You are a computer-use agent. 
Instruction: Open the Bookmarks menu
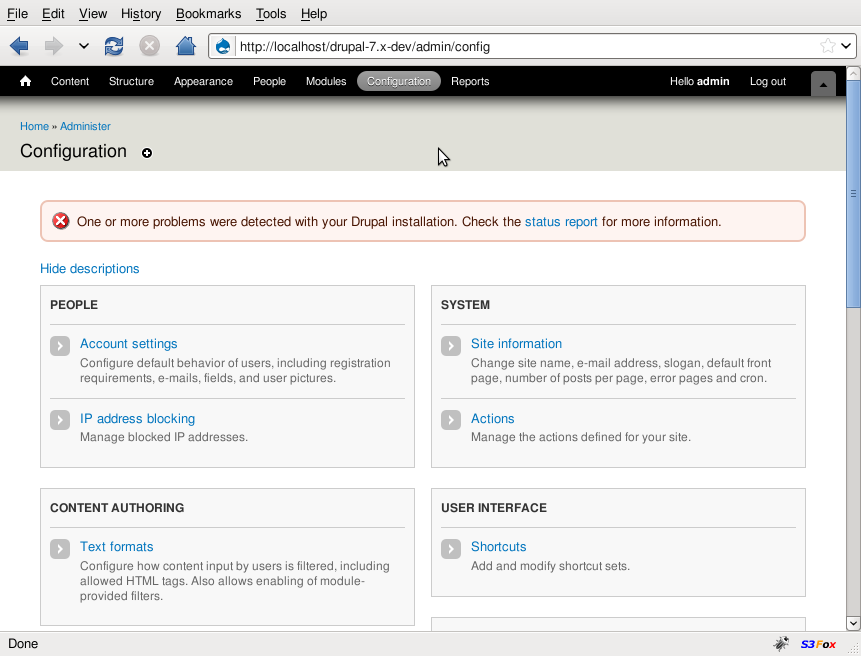208,14
